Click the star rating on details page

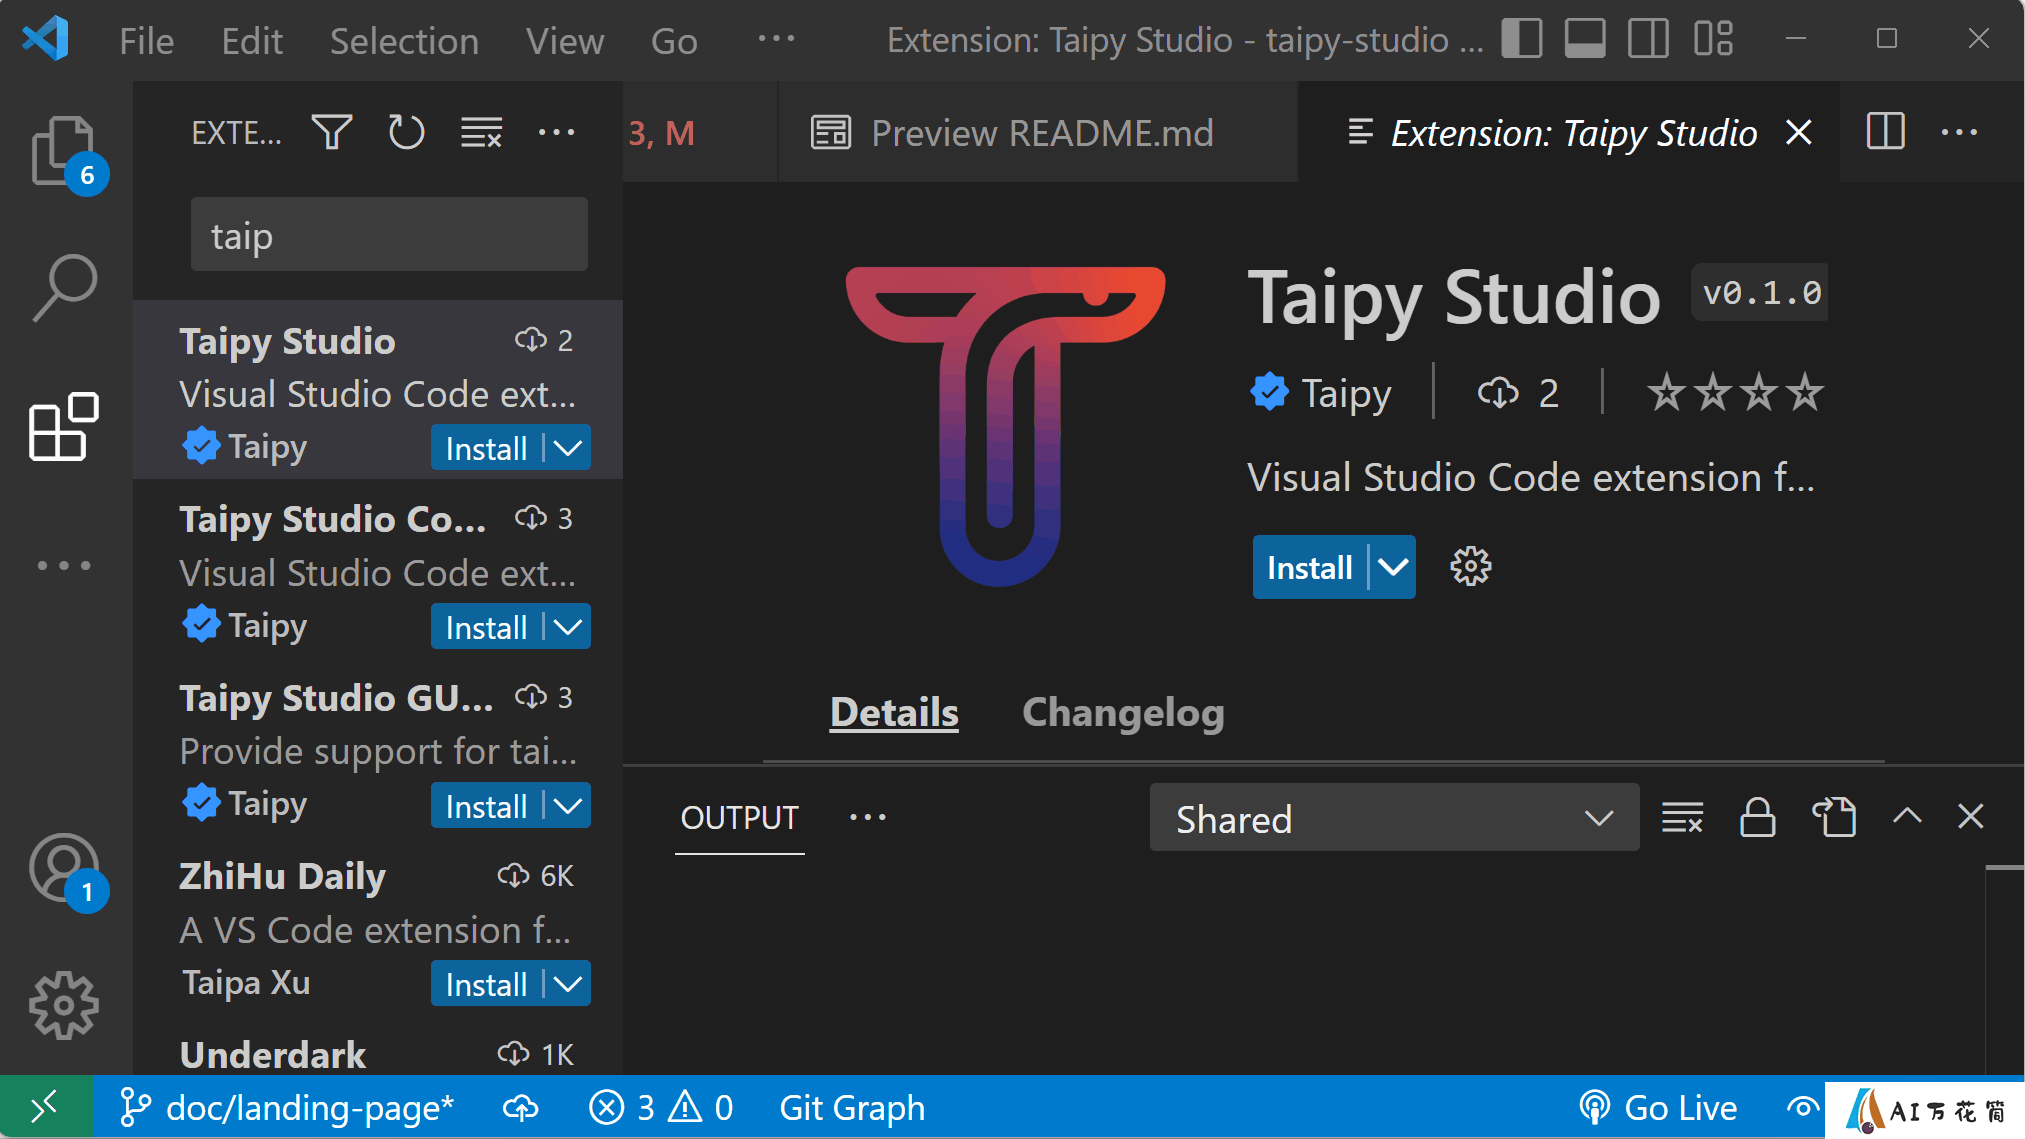click(x=1735, y=392)
